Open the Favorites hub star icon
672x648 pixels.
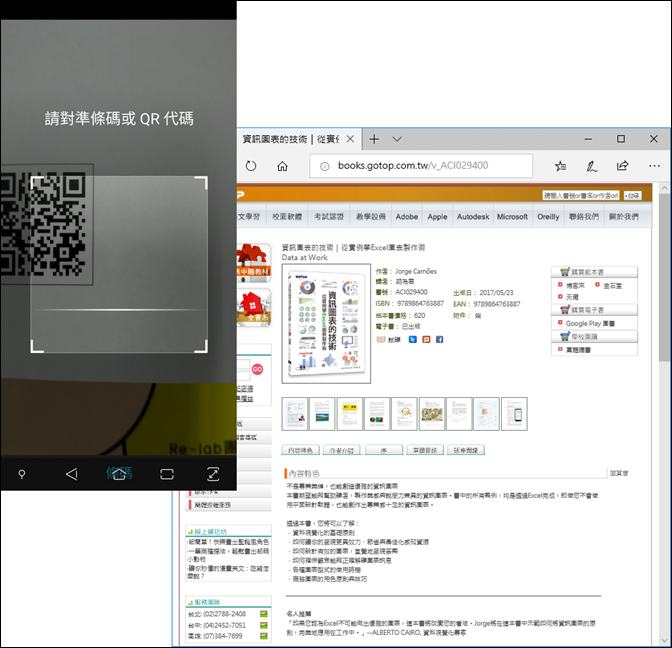pyautogui.click(x=561, y=166)
